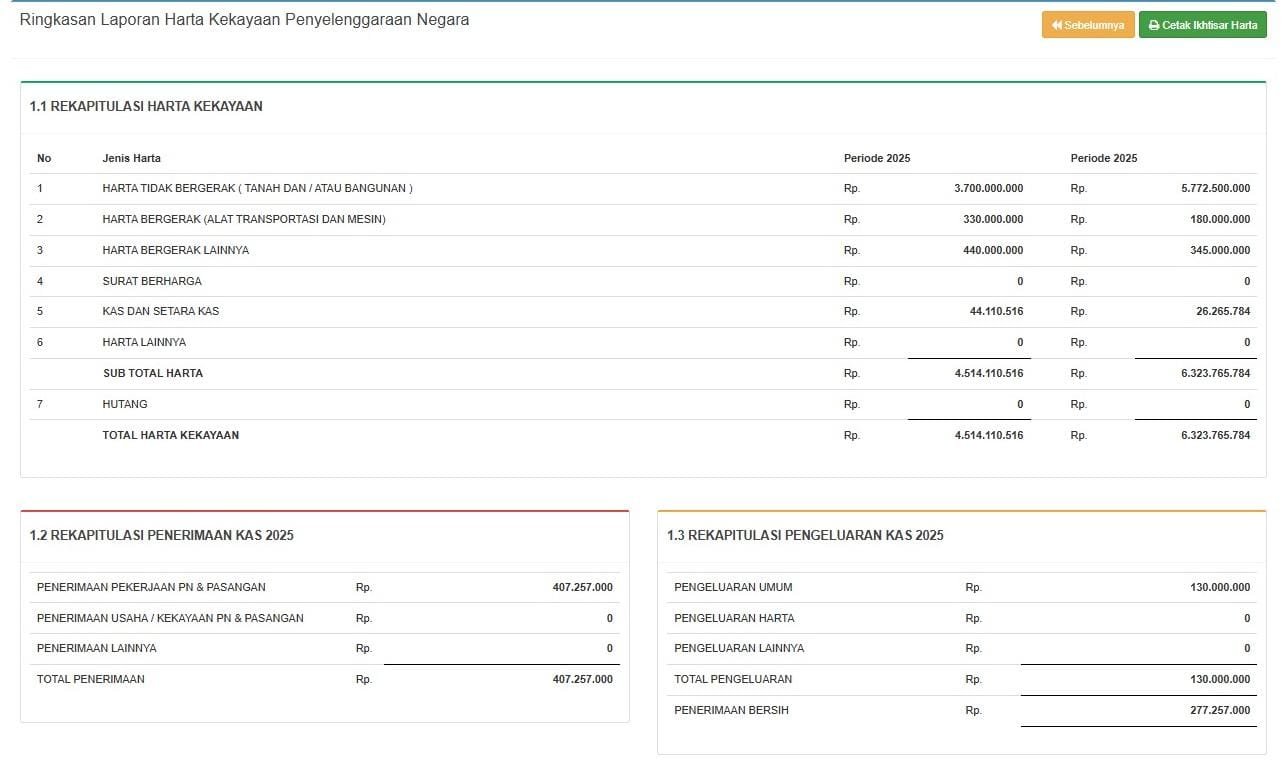Select the Alat Transportasi dan Mesin row label

click(x=243, y=219)
